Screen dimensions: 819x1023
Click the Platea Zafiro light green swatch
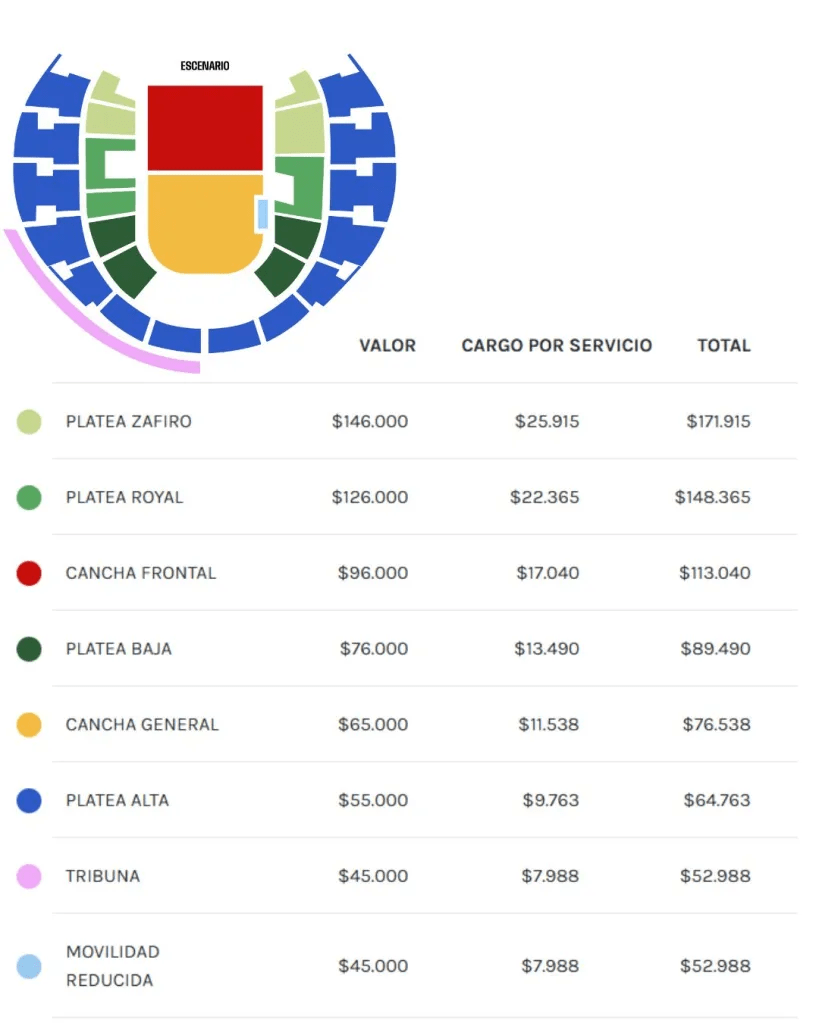(29, 422)
